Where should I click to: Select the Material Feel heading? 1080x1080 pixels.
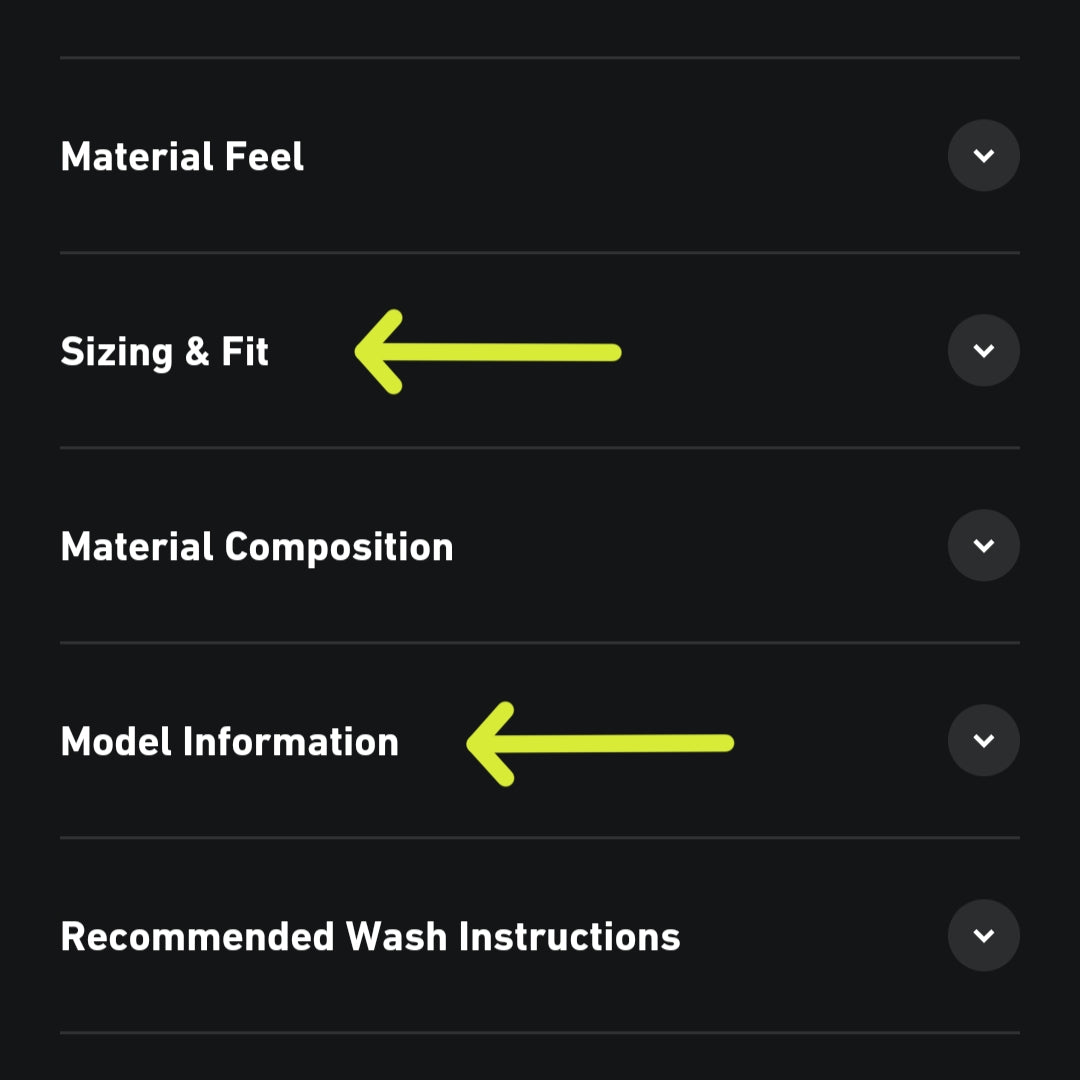click(x=182, y=157)
